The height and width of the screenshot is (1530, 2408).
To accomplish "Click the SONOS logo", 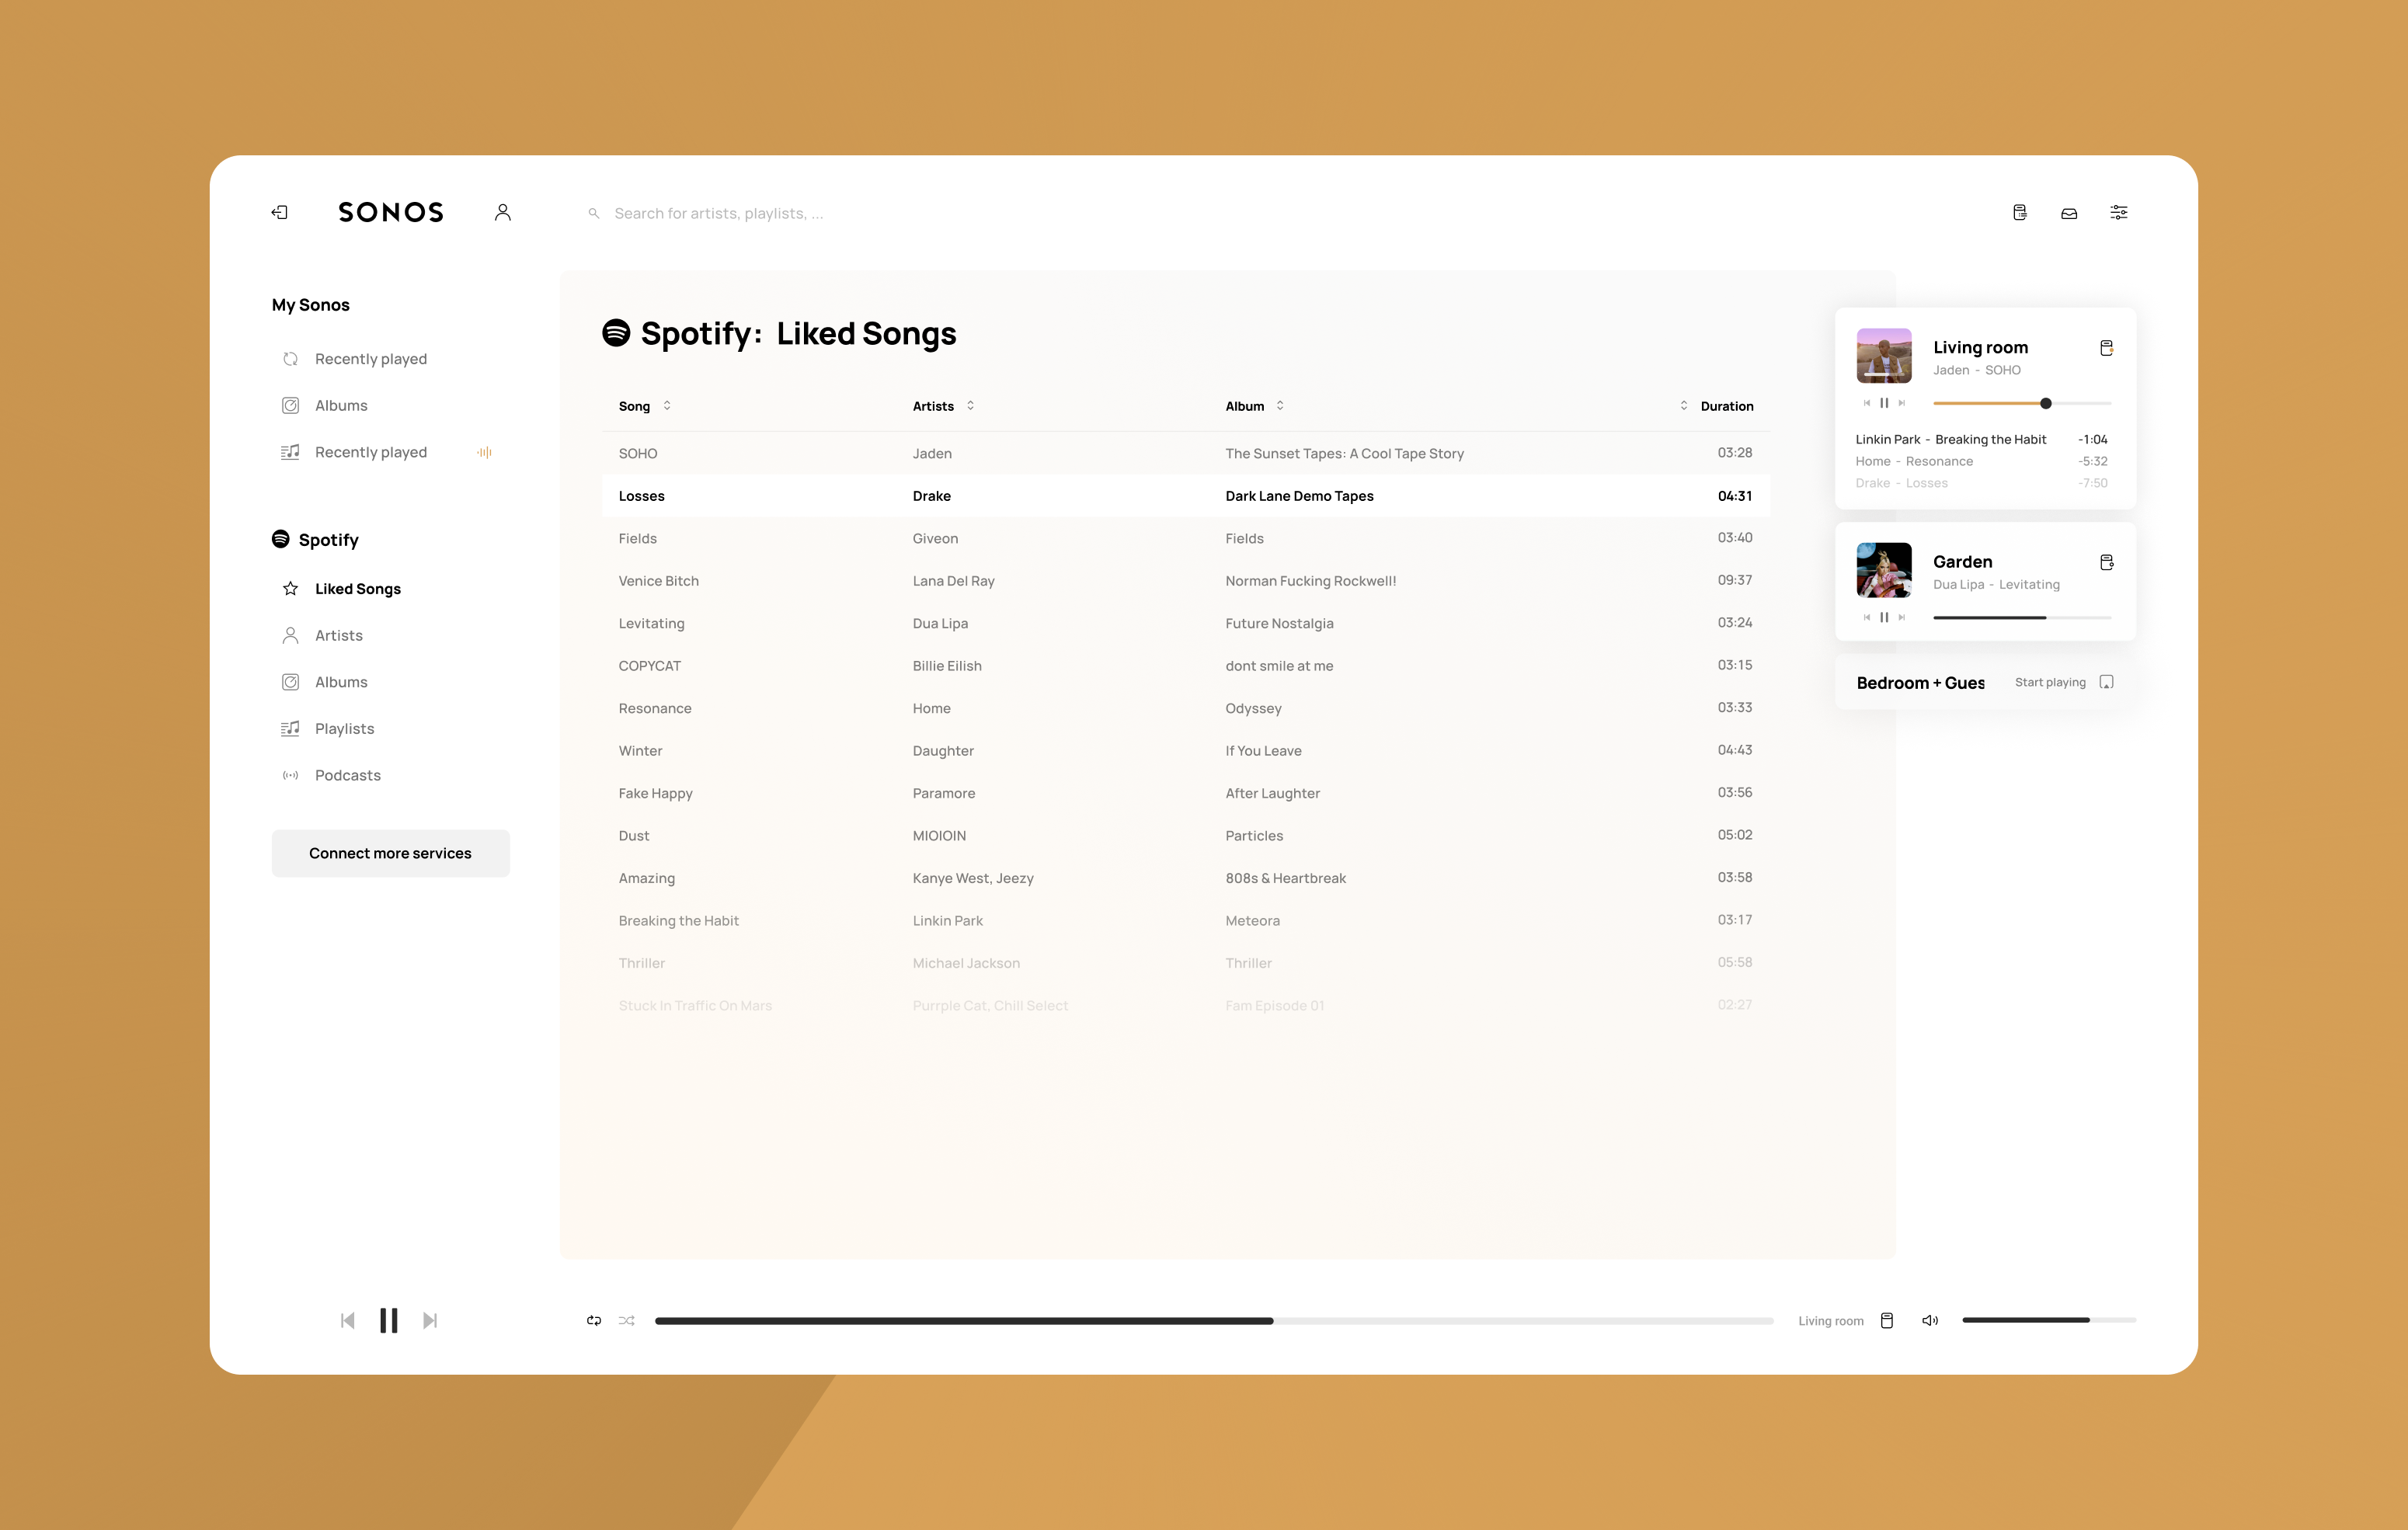I will click(391, 212).
